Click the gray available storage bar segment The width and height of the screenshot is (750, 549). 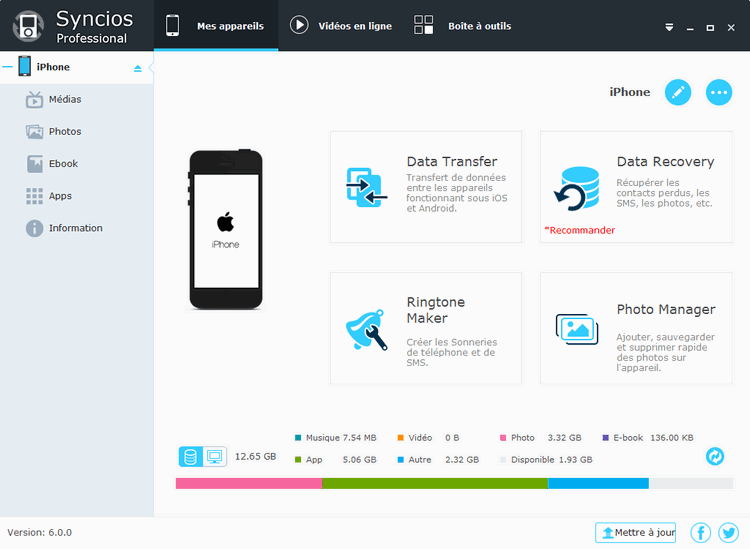point(691,483)
